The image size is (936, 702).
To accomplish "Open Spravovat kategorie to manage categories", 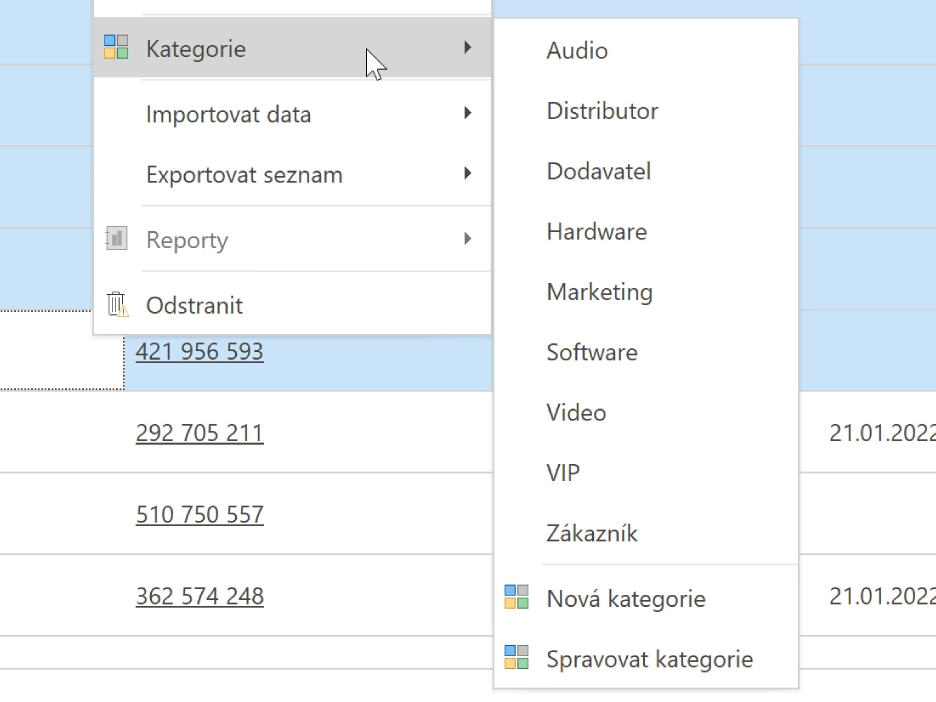I will pos(646,658).
